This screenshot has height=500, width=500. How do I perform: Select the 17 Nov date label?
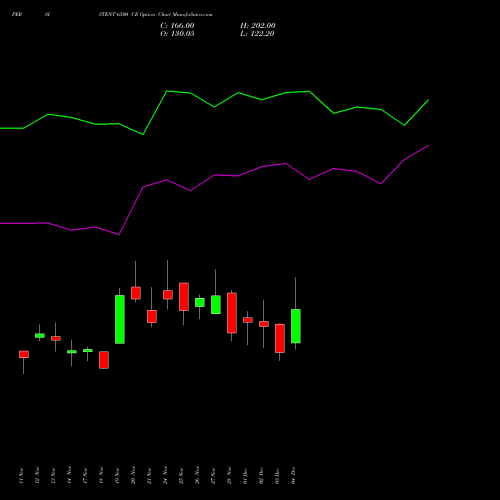85,475
